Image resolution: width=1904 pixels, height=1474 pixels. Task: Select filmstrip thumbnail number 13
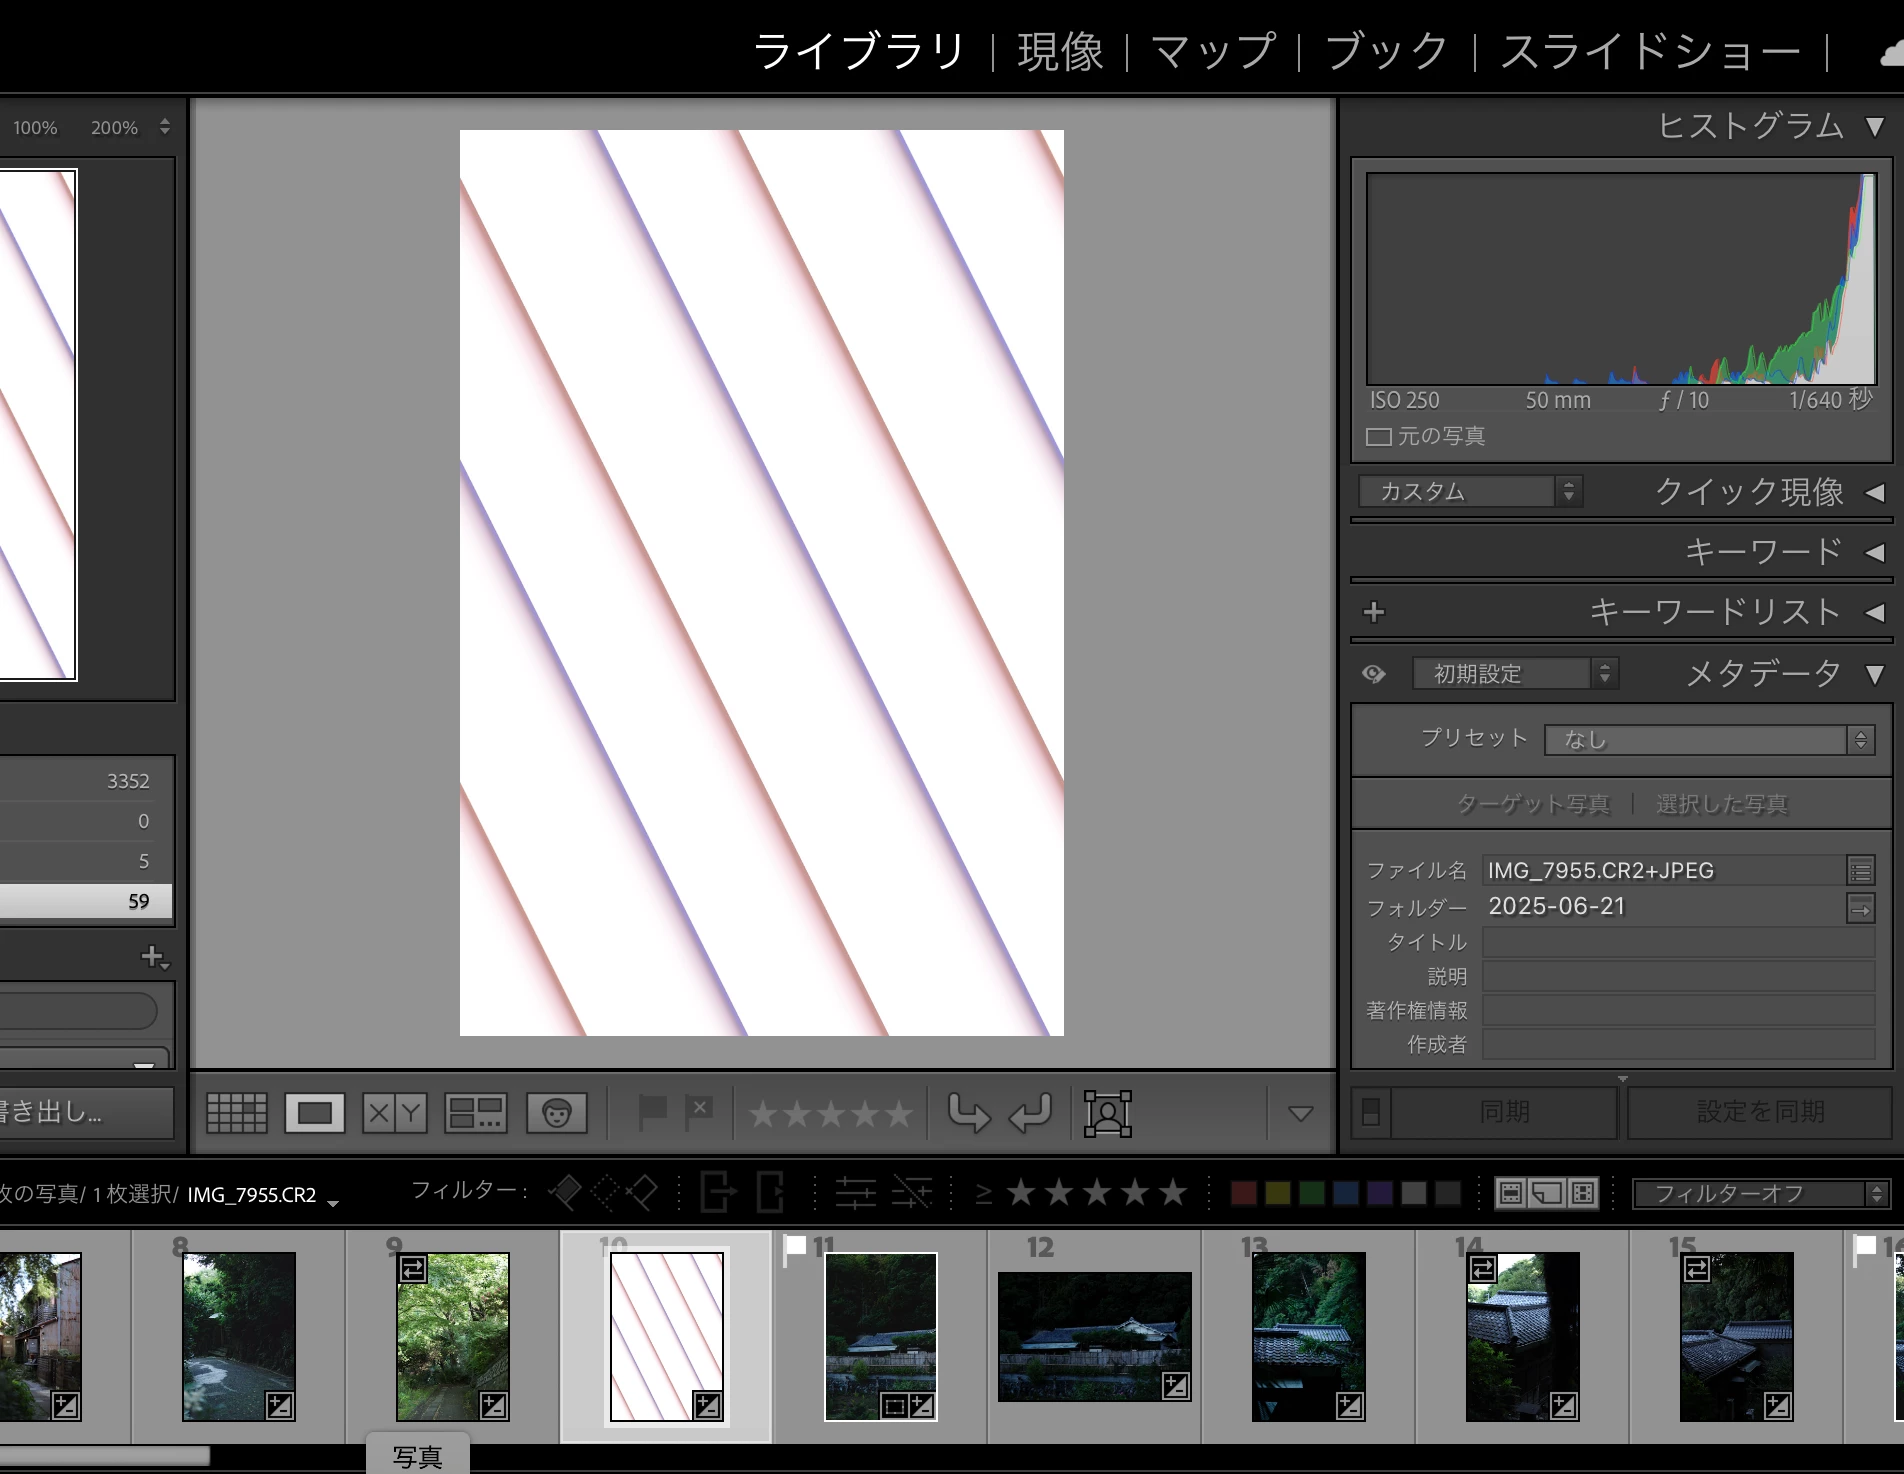point(1308,1336)
